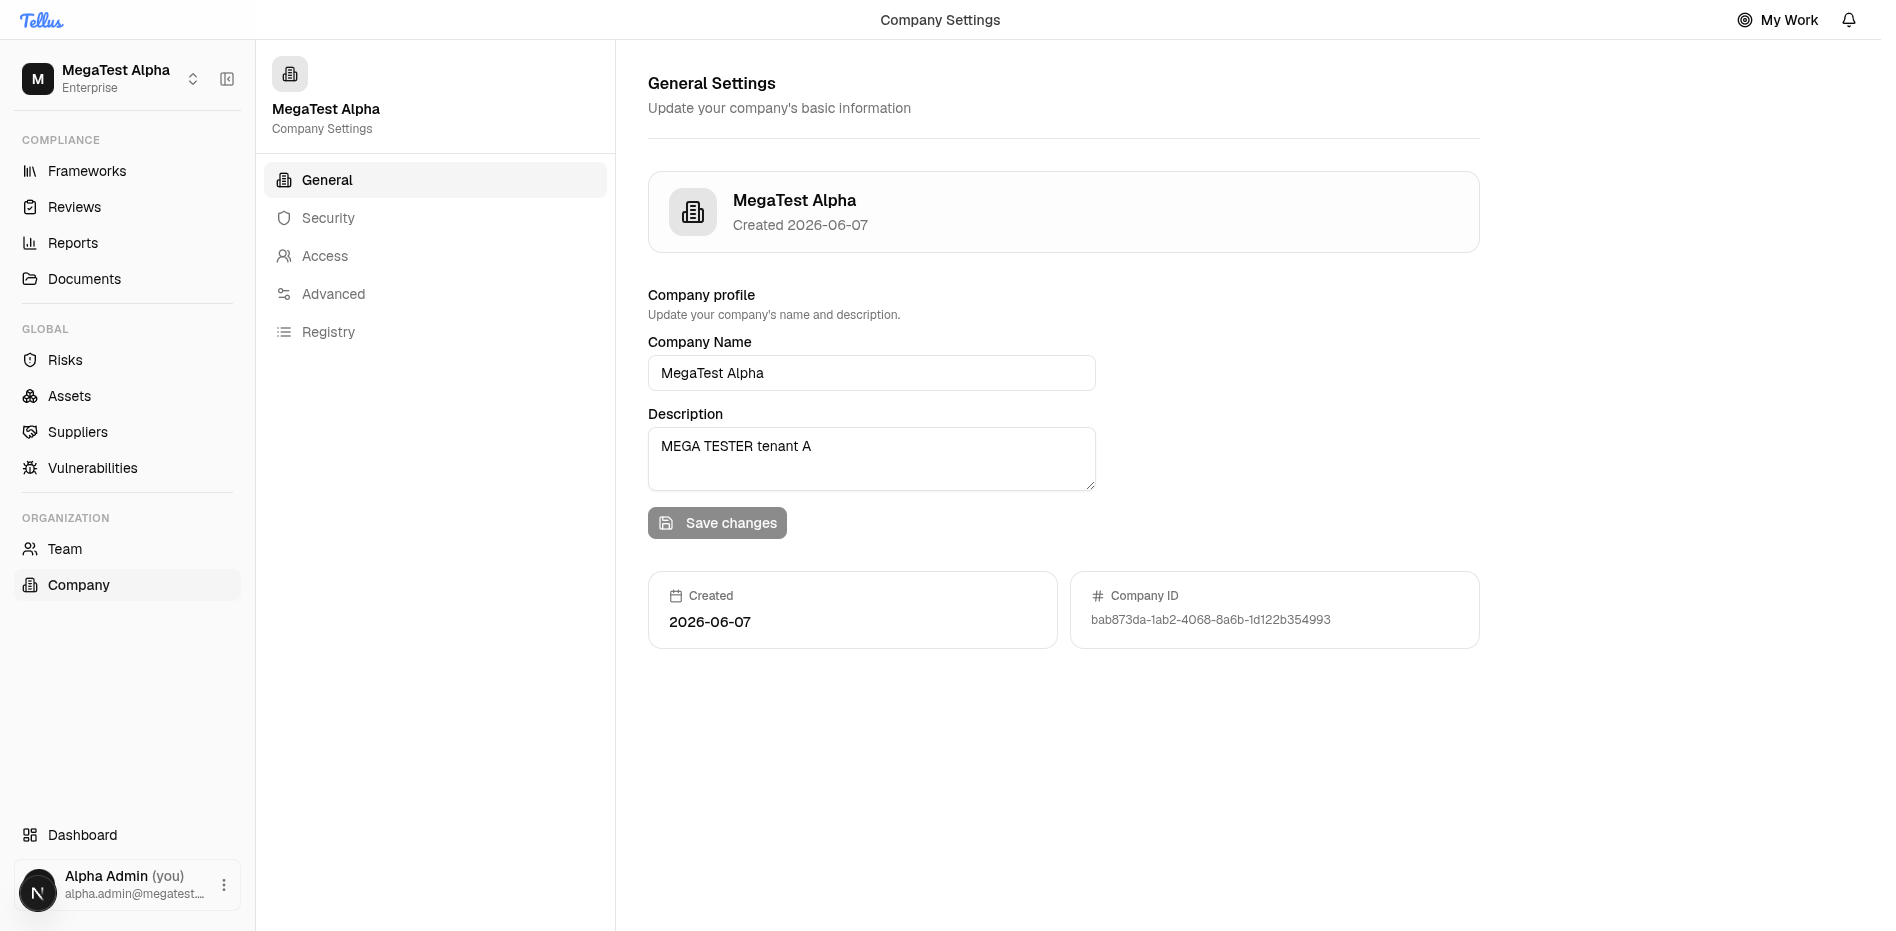1896x931 pixels.
Task: Click the Risks shield icon
Action: 30,360
